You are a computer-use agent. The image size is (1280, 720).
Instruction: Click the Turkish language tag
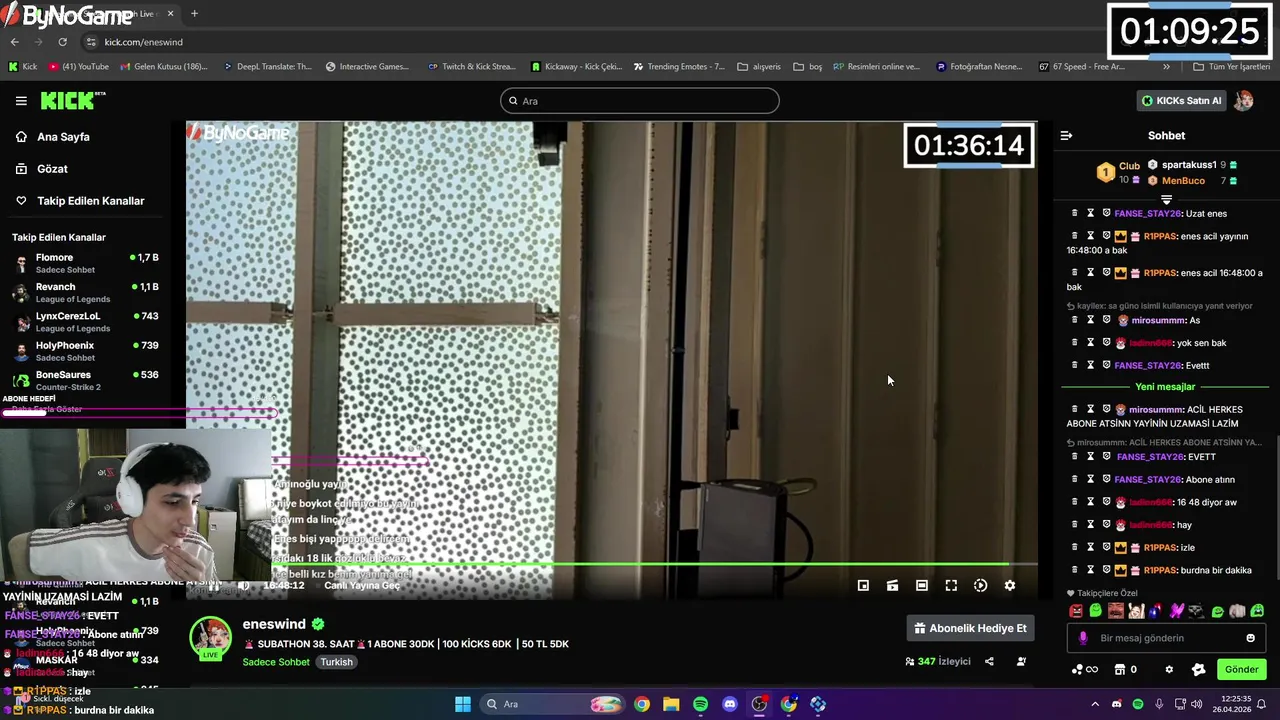pyautogui.click(x=336, y=662)
